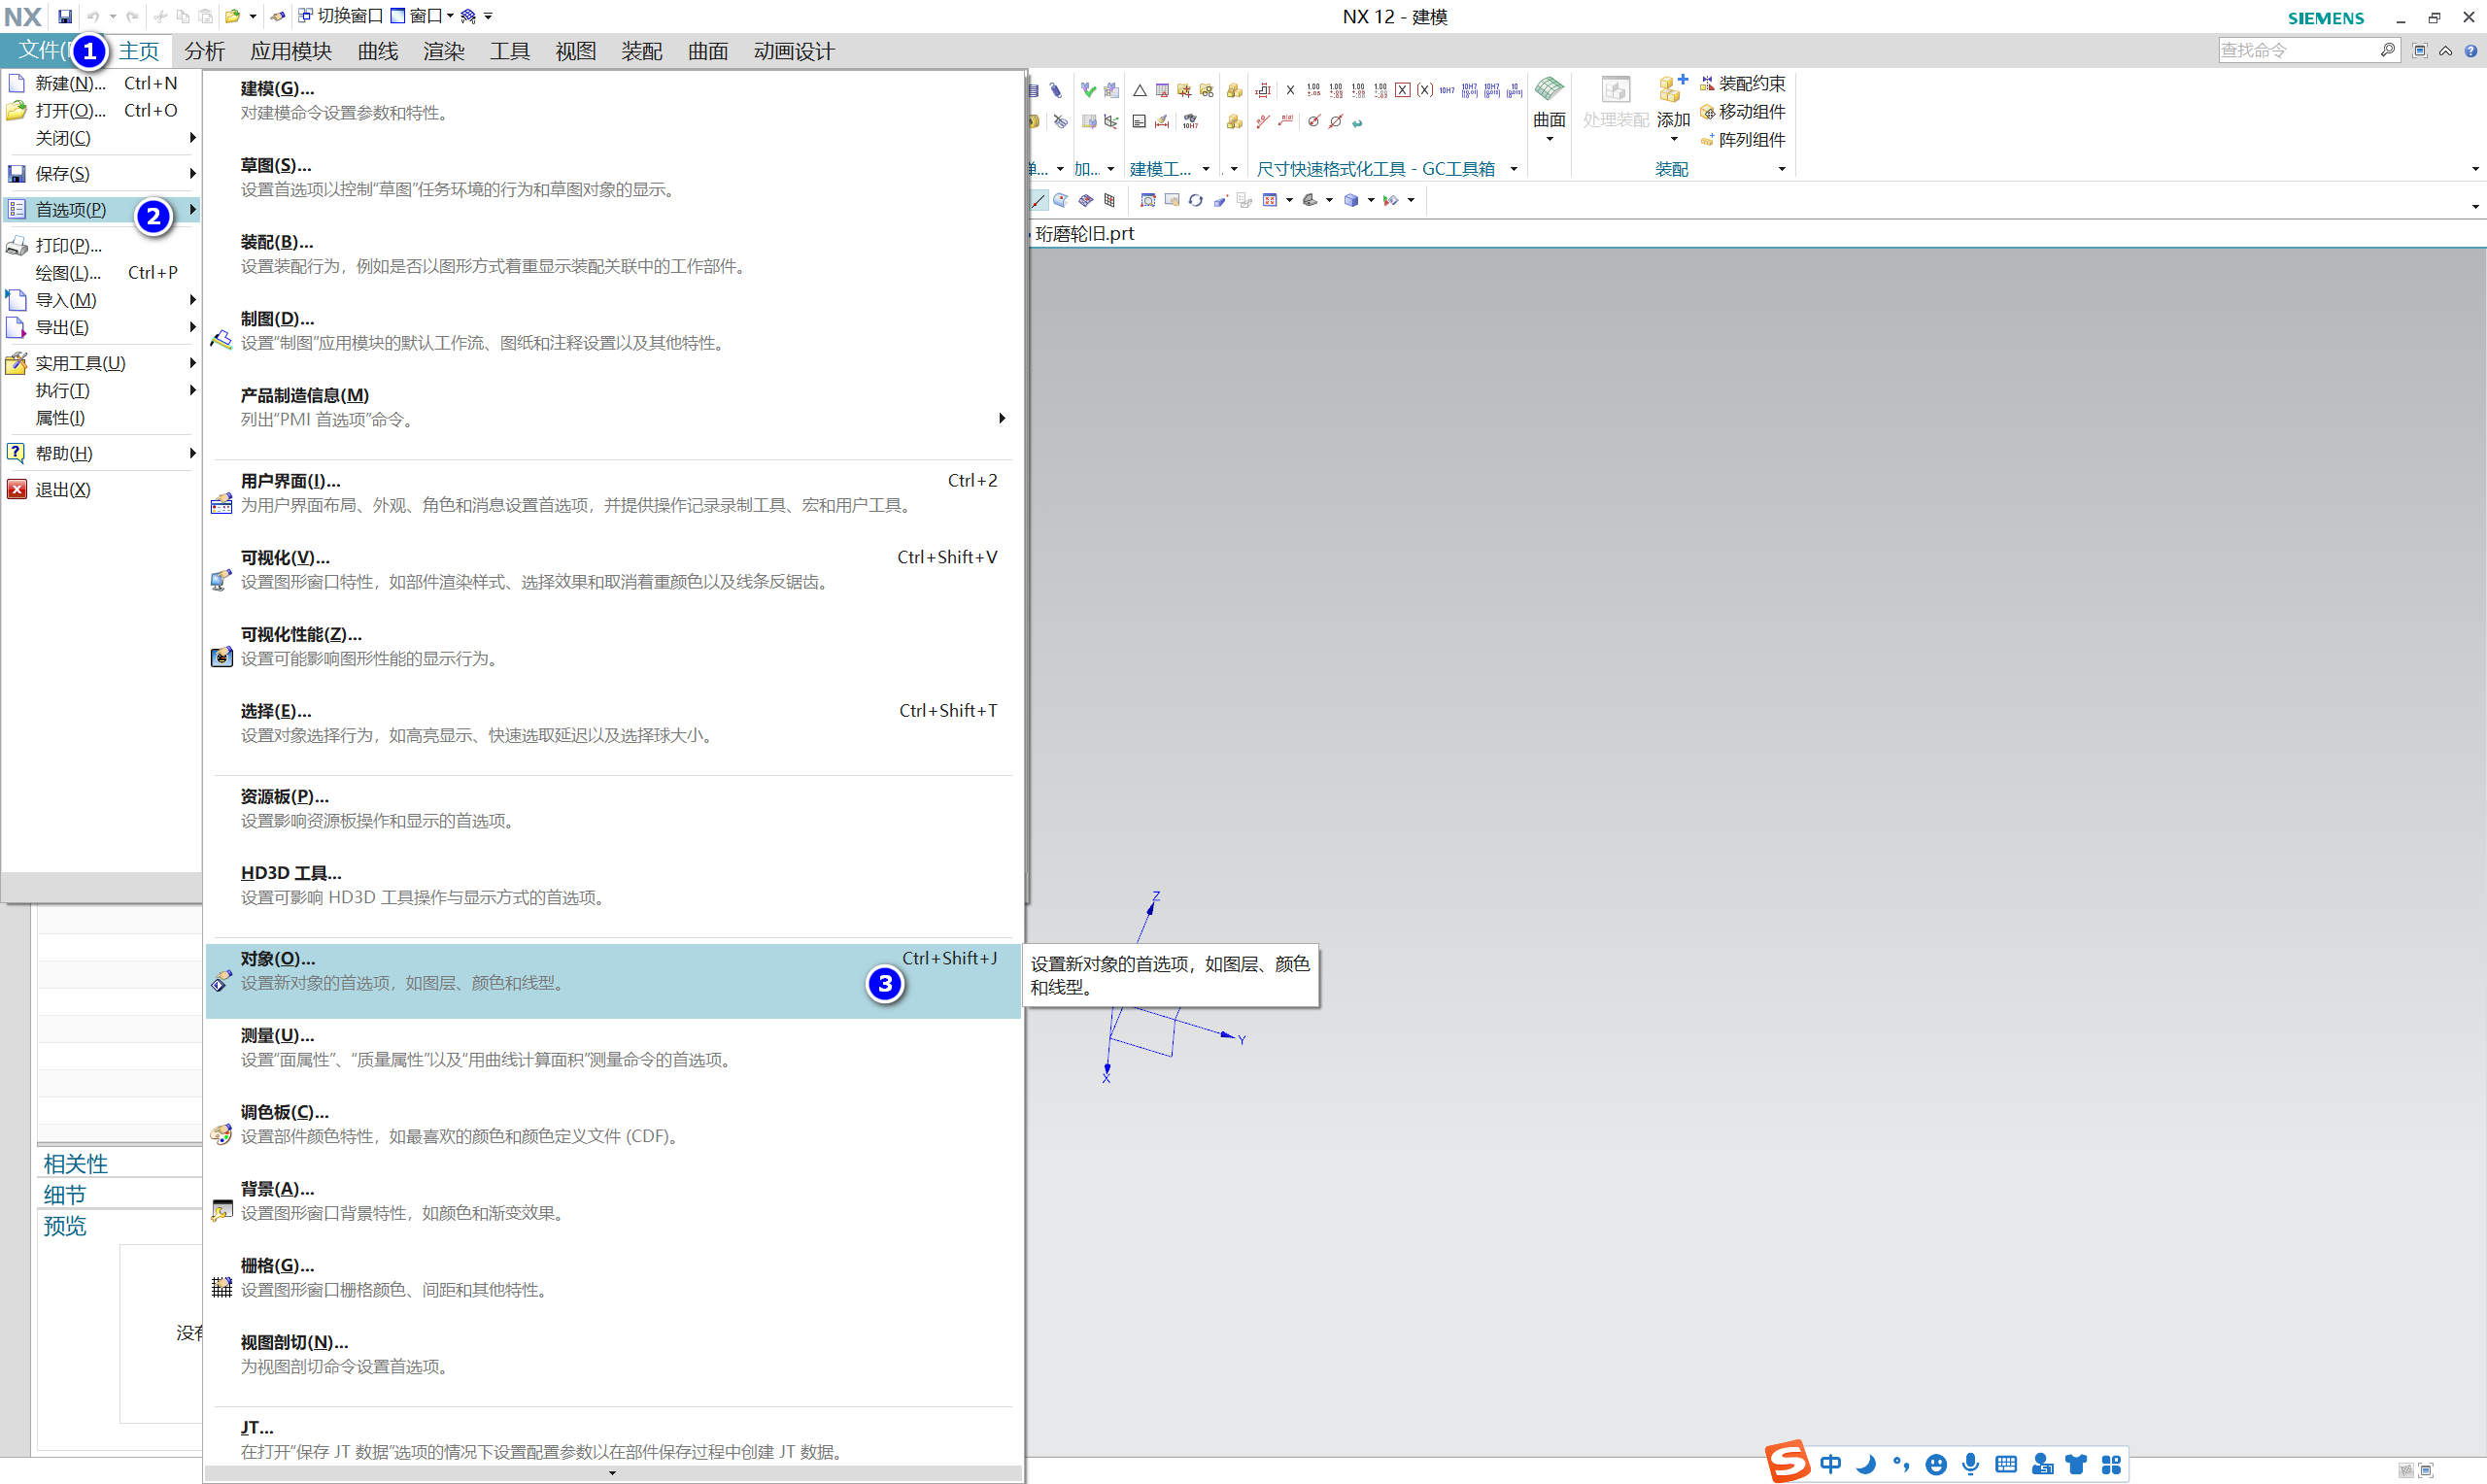Expand the 导出(E) submenu

click(x=100, y=327)
